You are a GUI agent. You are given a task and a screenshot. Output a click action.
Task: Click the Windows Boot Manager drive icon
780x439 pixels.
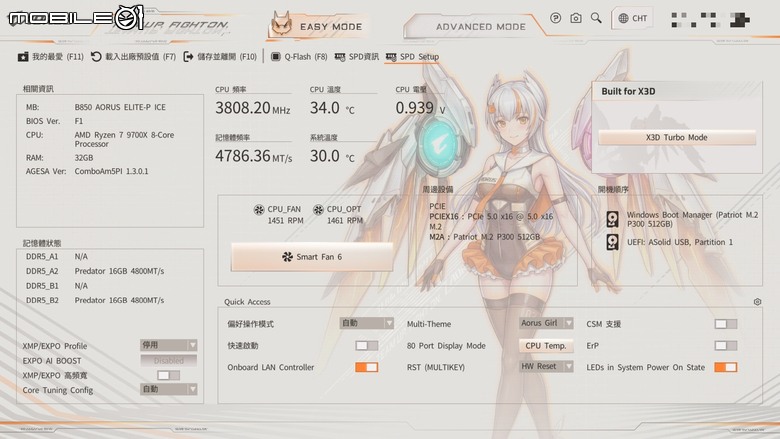613,219
